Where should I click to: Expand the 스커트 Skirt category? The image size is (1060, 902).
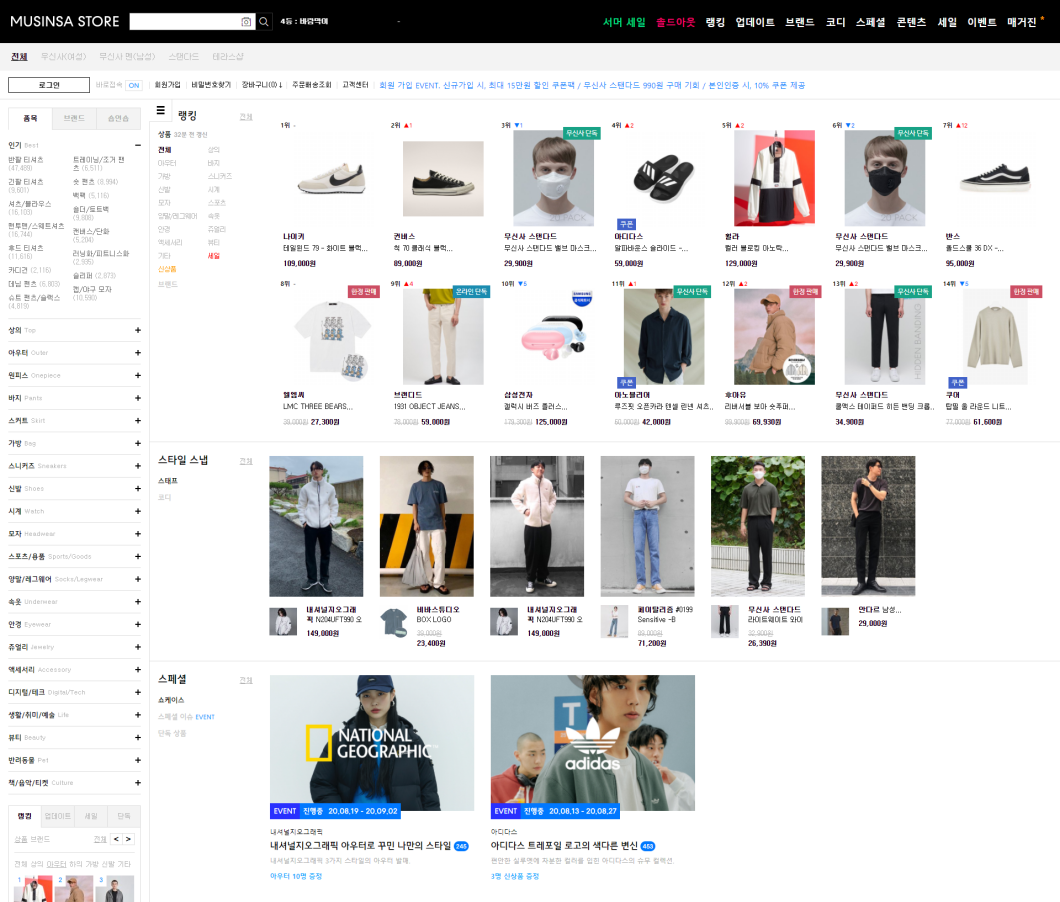click(138, 421)
